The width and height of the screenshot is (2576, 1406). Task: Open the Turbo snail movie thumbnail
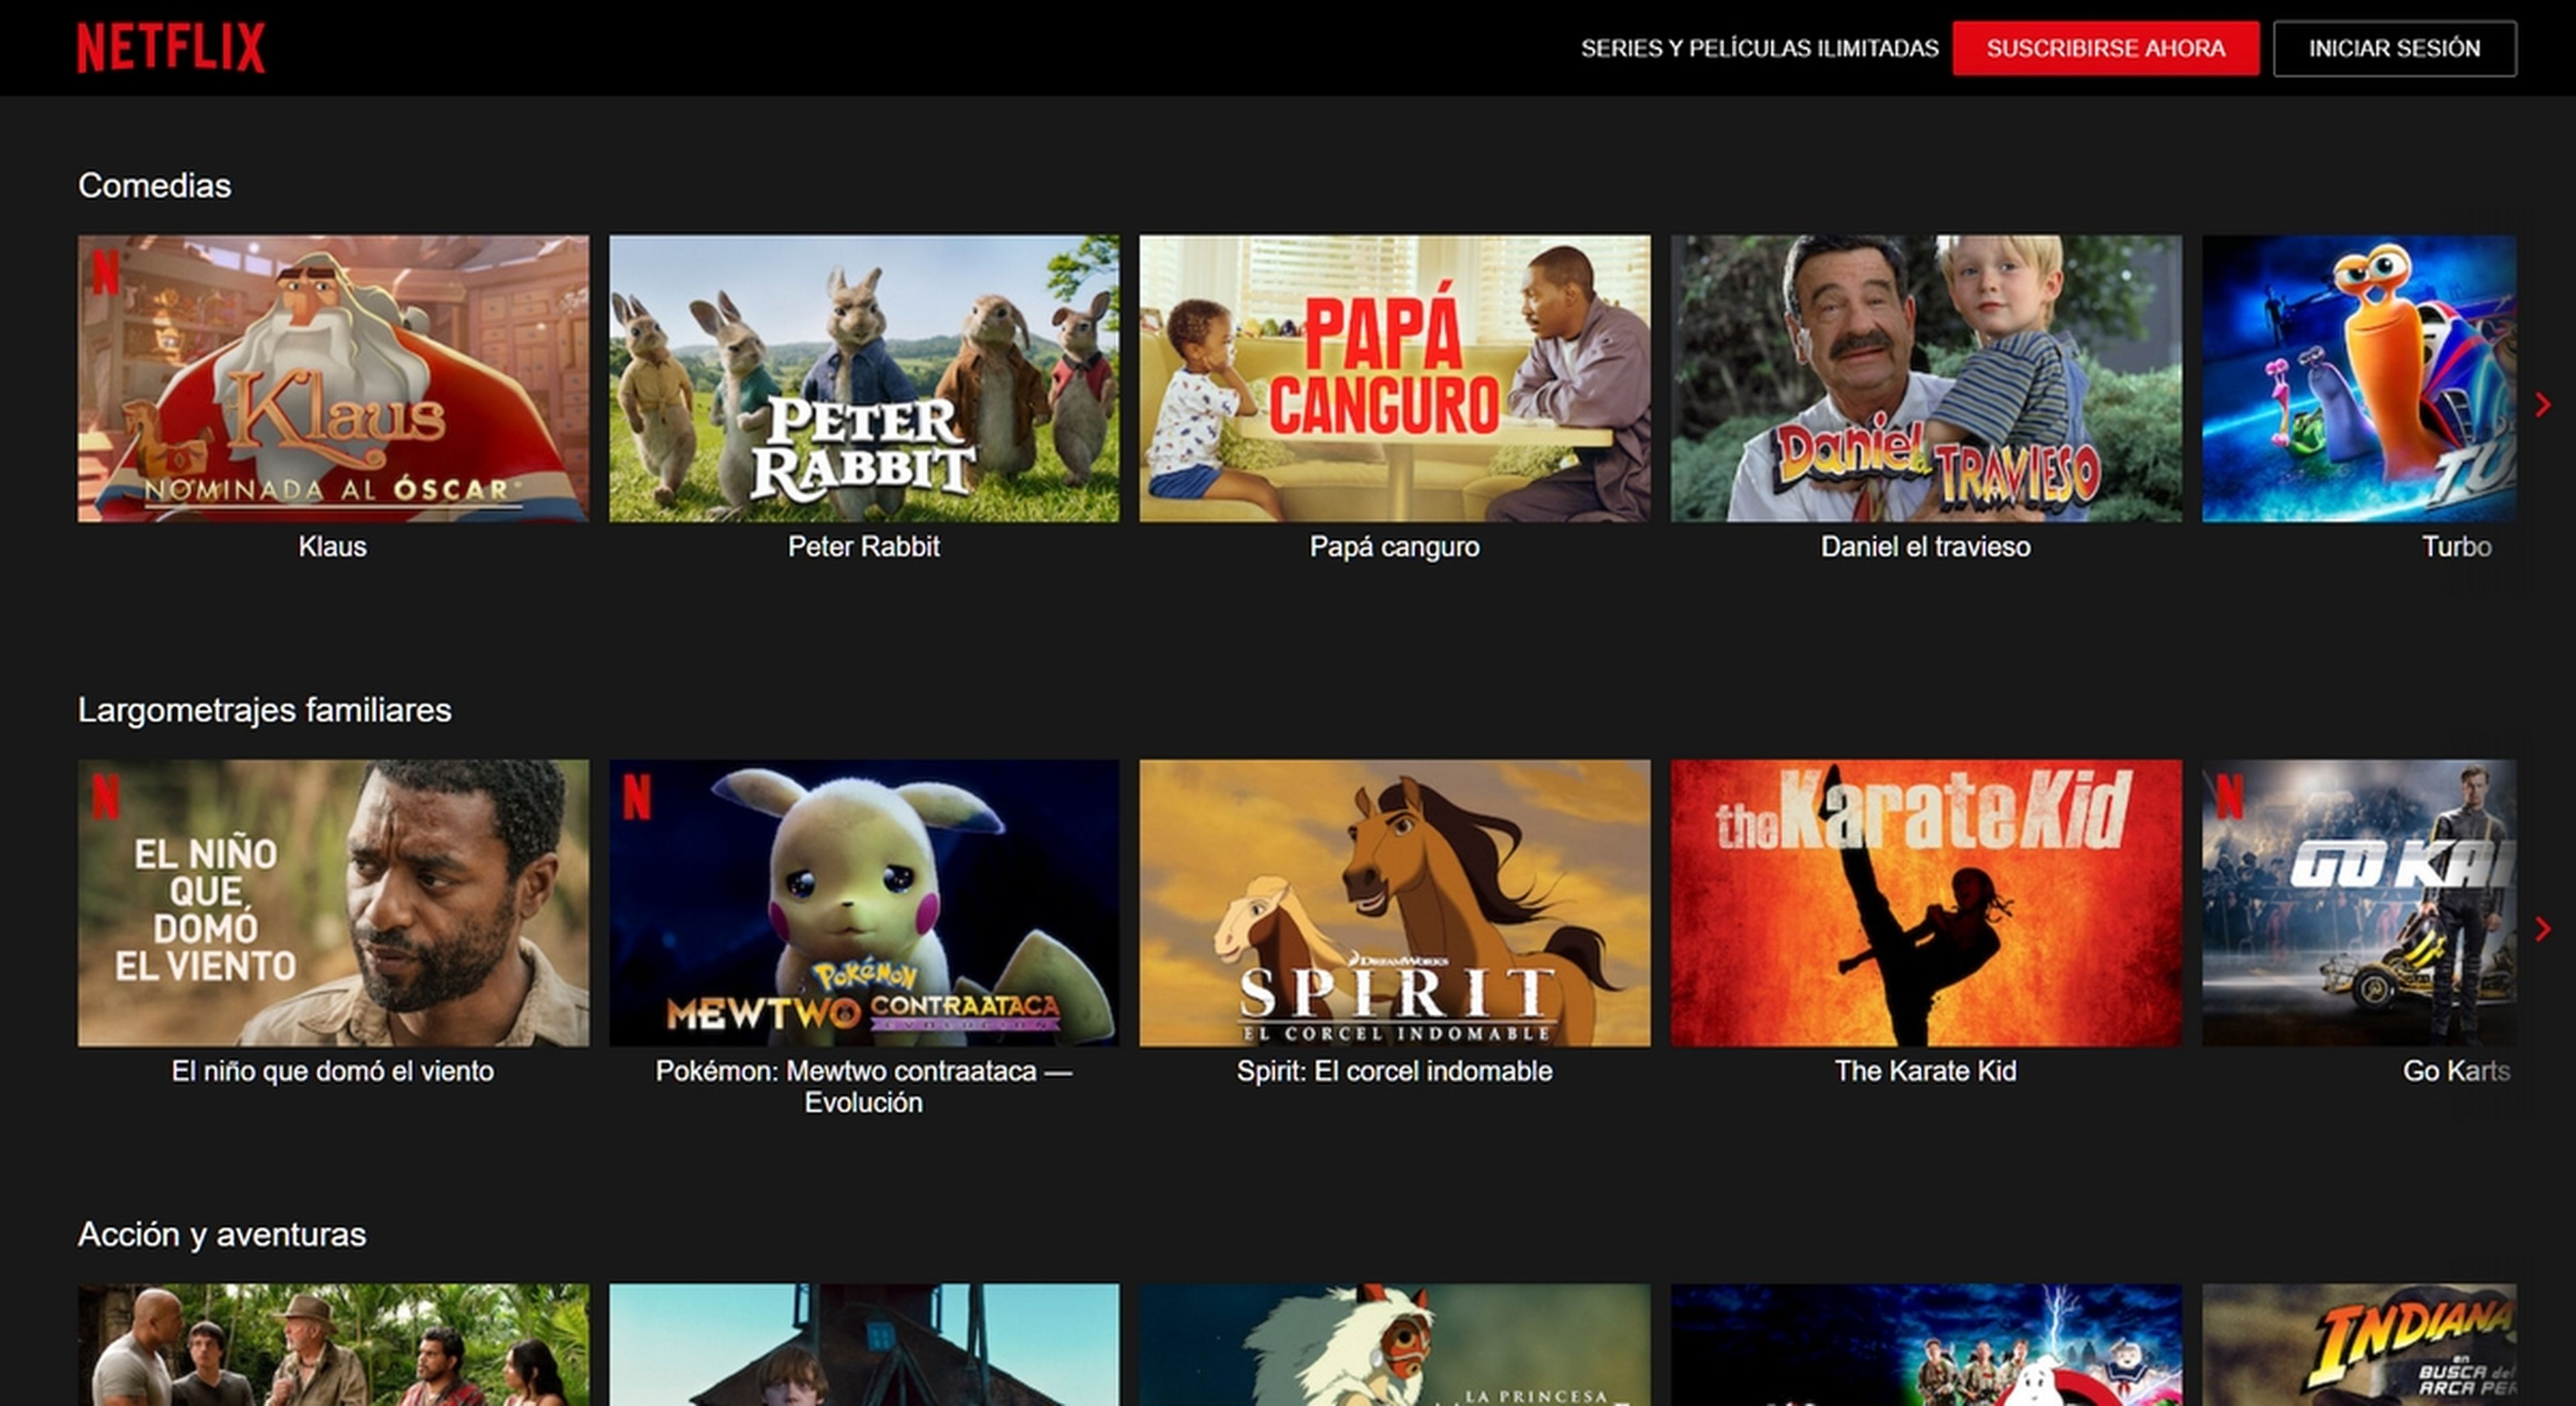click(2359, 378)
